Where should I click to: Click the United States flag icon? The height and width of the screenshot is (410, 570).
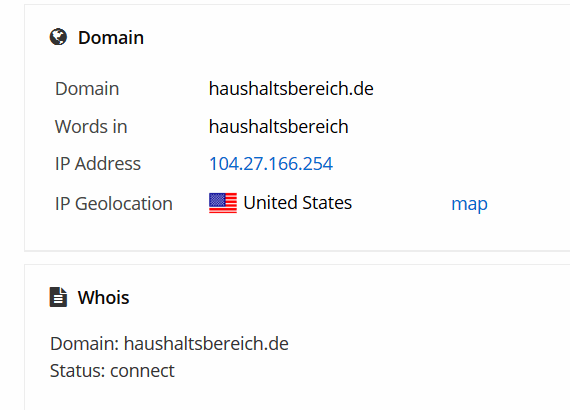pyautogui.click(x=223, y=203)
